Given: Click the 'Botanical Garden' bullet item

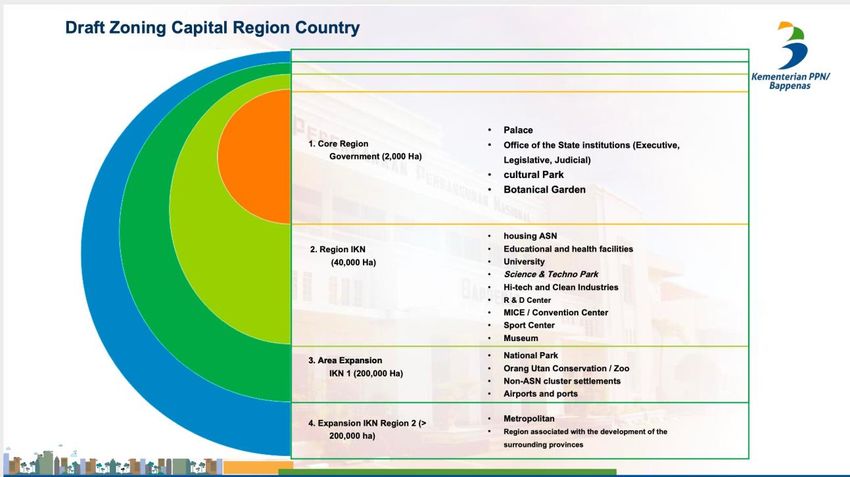Looking at the screenshot, I should coord(544,190).
